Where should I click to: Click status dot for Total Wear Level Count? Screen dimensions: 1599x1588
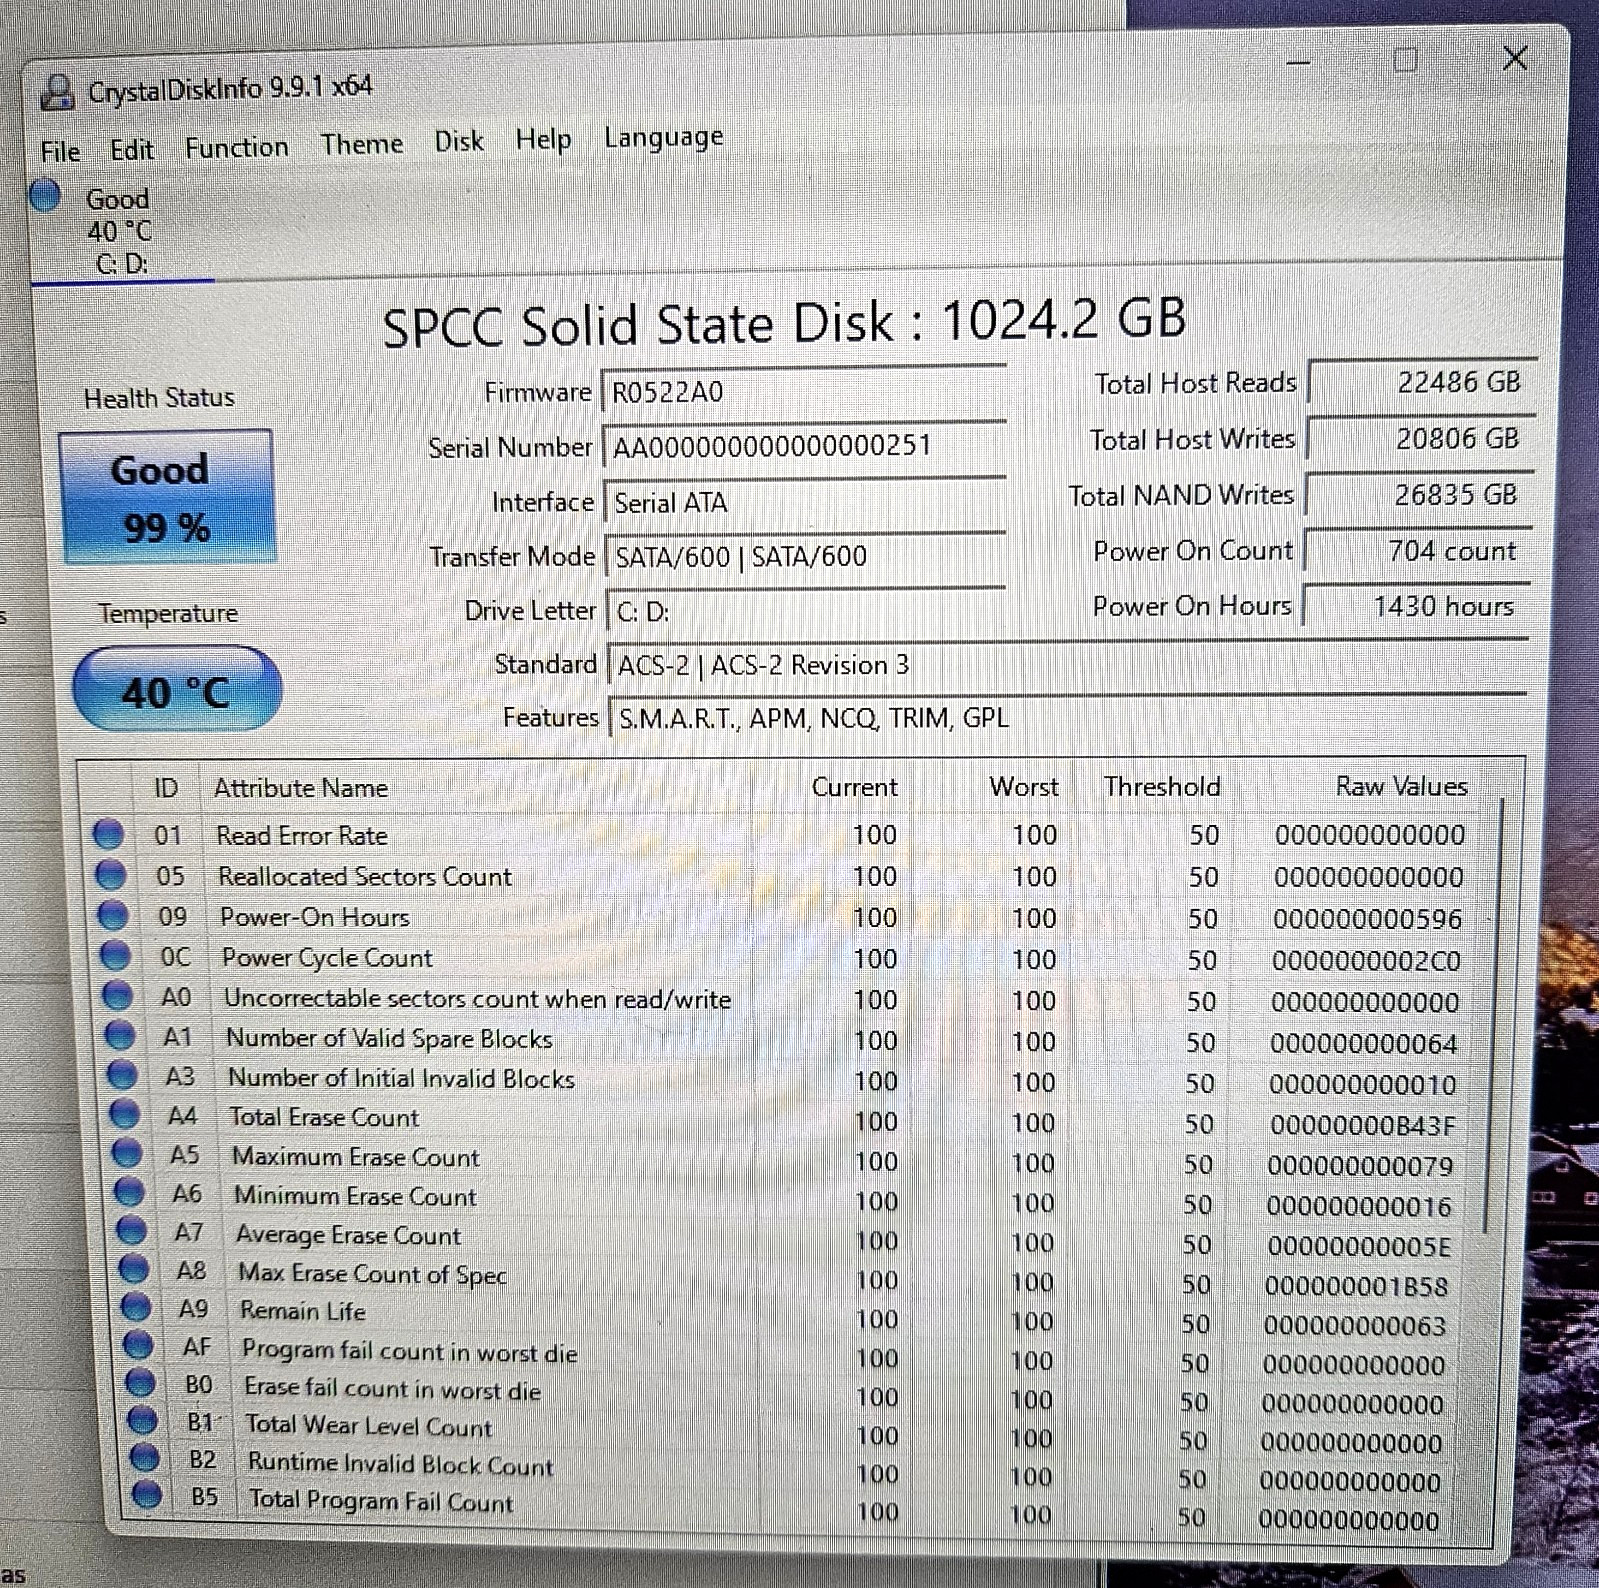coord(142,1420)
